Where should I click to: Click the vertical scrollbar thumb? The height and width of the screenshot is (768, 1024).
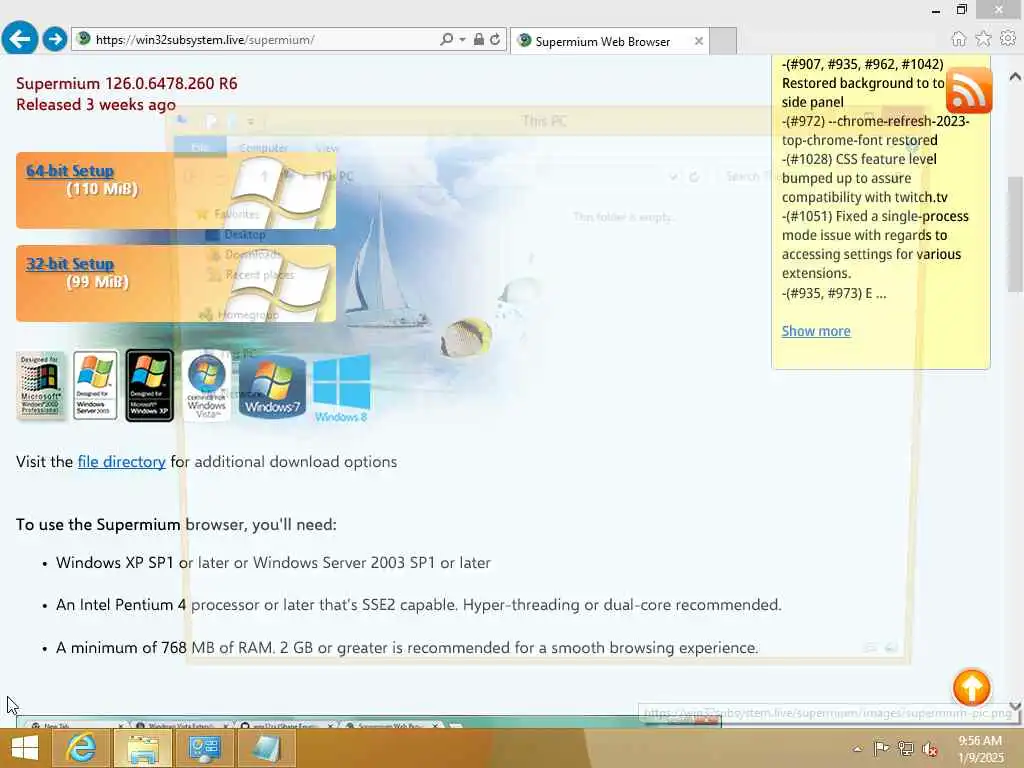1015,234
